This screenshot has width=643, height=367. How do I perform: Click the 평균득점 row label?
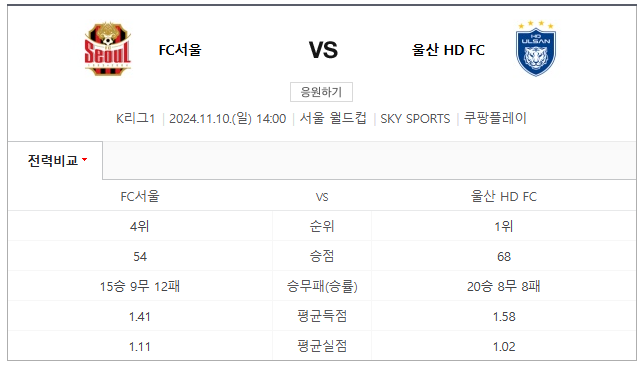tap(322, 316)
